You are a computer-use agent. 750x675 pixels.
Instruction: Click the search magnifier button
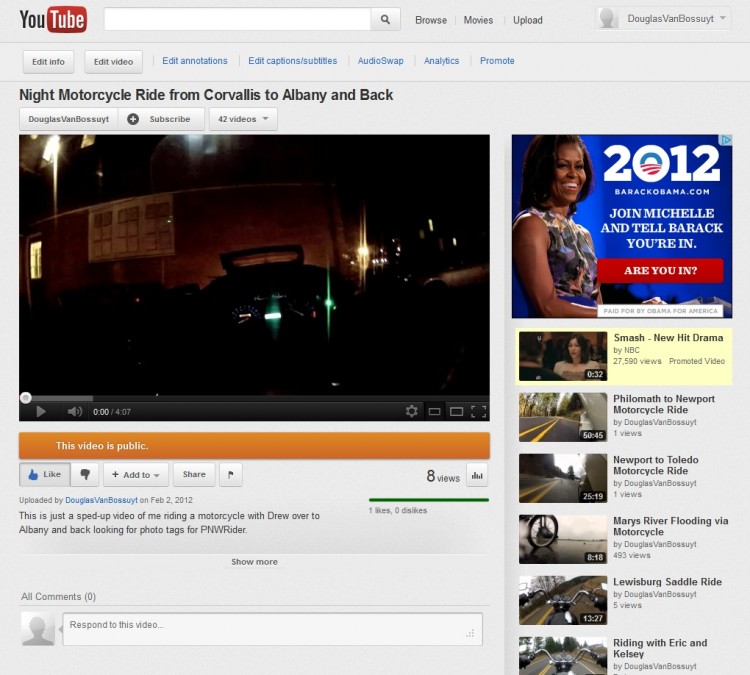[385, 20]
